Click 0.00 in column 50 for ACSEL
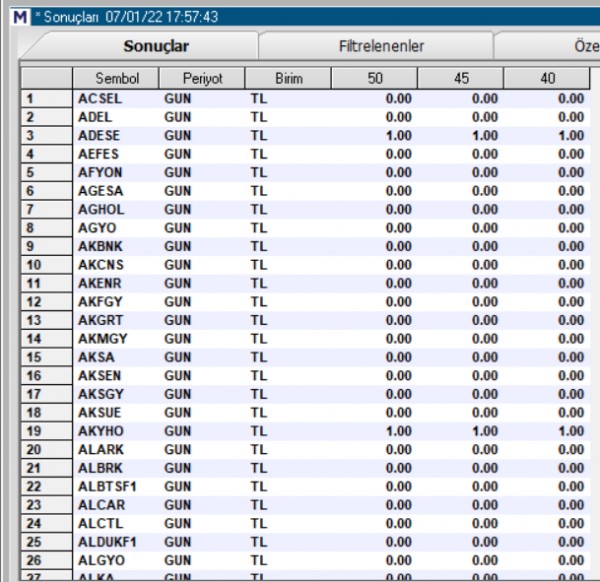600x582 pixels. click(399, 99)
